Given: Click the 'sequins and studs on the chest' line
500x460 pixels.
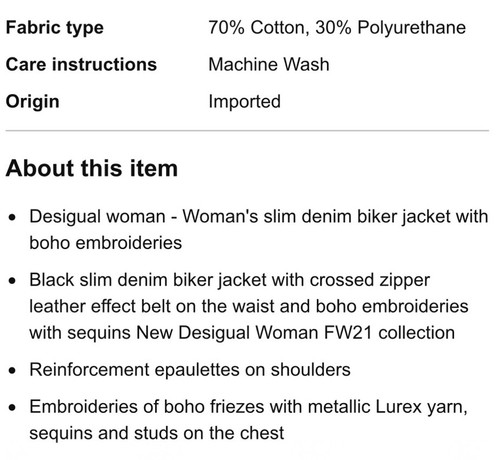Looking at the screenshot, I should tap(157, 433).
